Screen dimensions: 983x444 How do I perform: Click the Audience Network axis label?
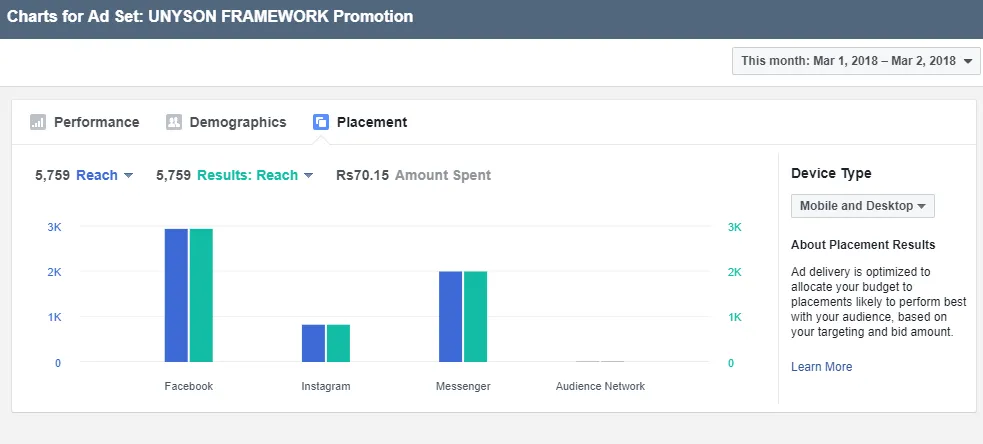[601, 386]
